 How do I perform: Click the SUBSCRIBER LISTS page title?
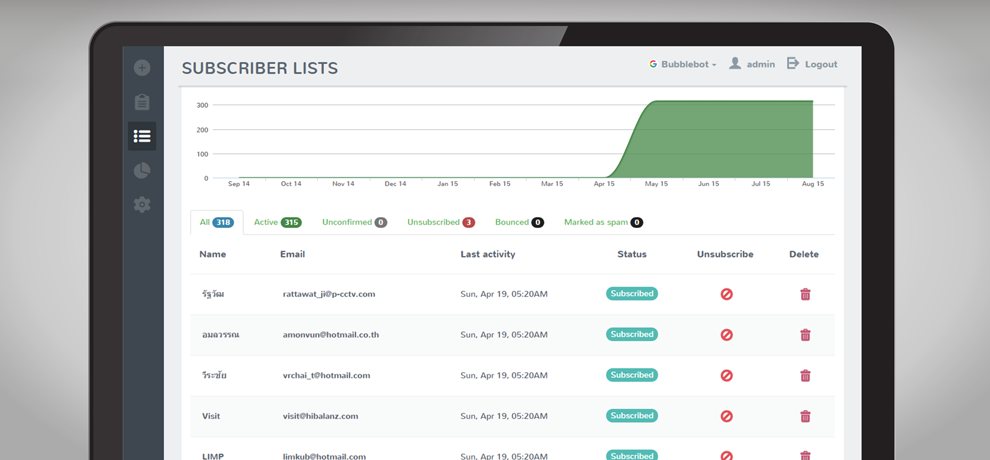pyautogui.click(x=260, y=68)
